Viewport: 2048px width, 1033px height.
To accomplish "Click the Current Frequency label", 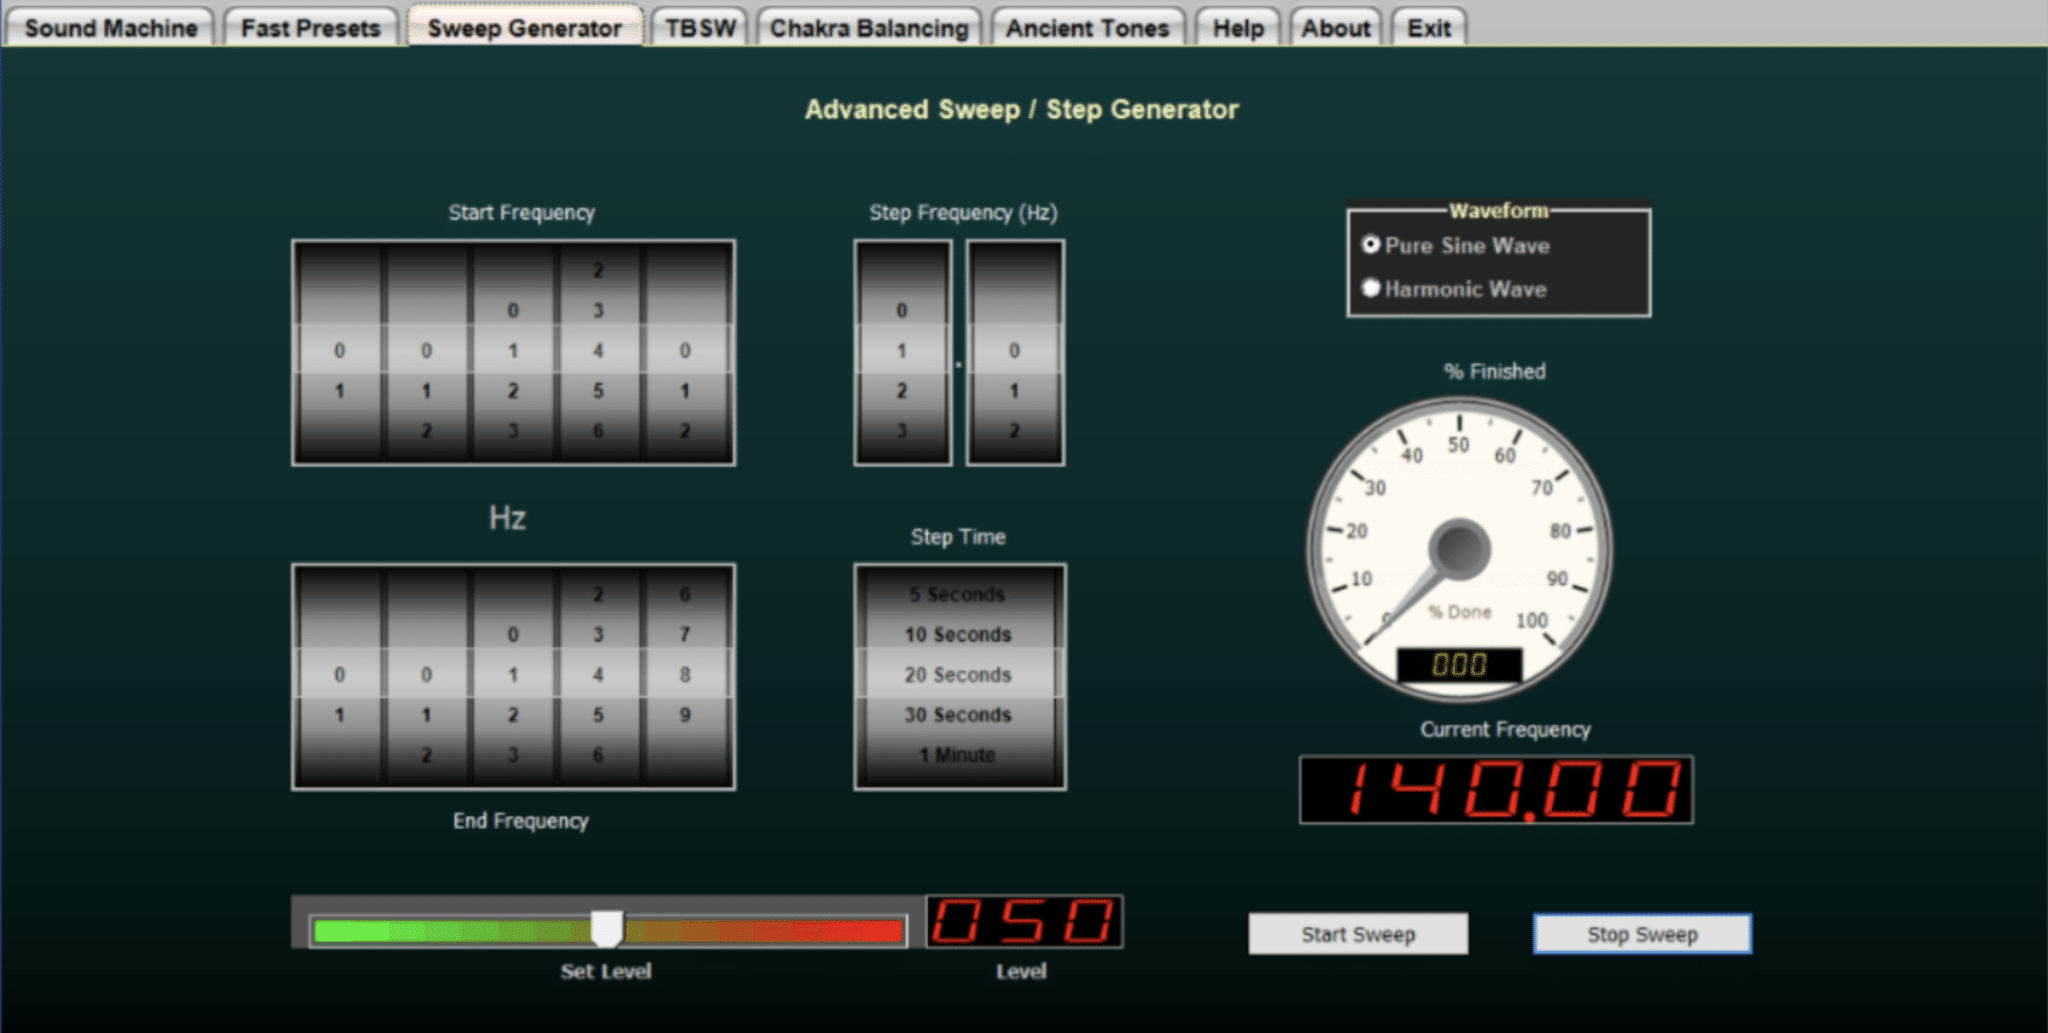I will point(1505,729).
